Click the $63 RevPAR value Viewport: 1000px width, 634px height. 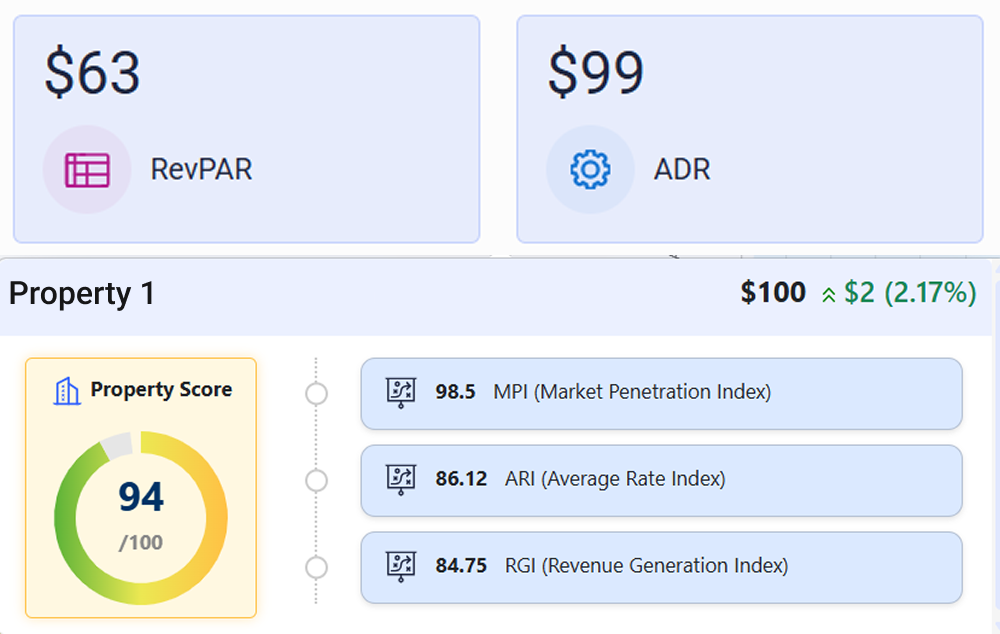point(92,73)
